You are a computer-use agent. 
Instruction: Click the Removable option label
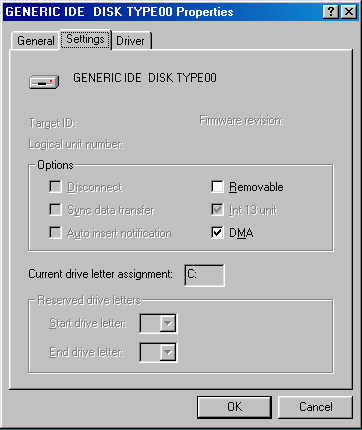coord(256,187)
